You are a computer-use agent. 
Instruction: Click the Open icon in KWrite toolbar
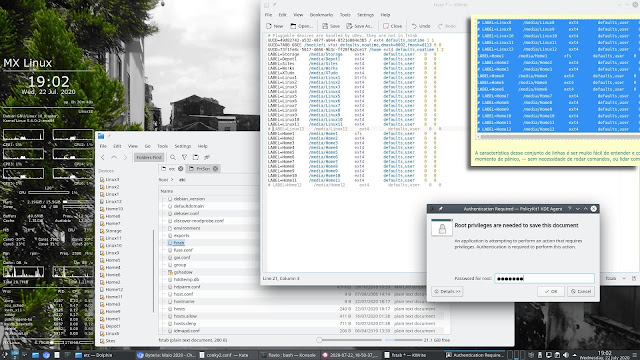pyautogui.click(x=293, y=26)
